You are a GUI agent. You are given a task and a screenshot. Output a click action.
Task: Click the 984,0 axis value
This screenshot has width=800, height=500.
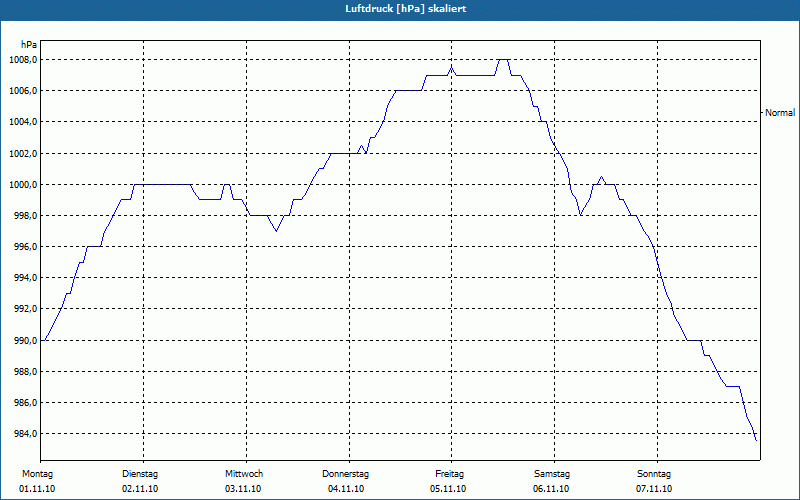pyautogui.click(x=25, y=434)
